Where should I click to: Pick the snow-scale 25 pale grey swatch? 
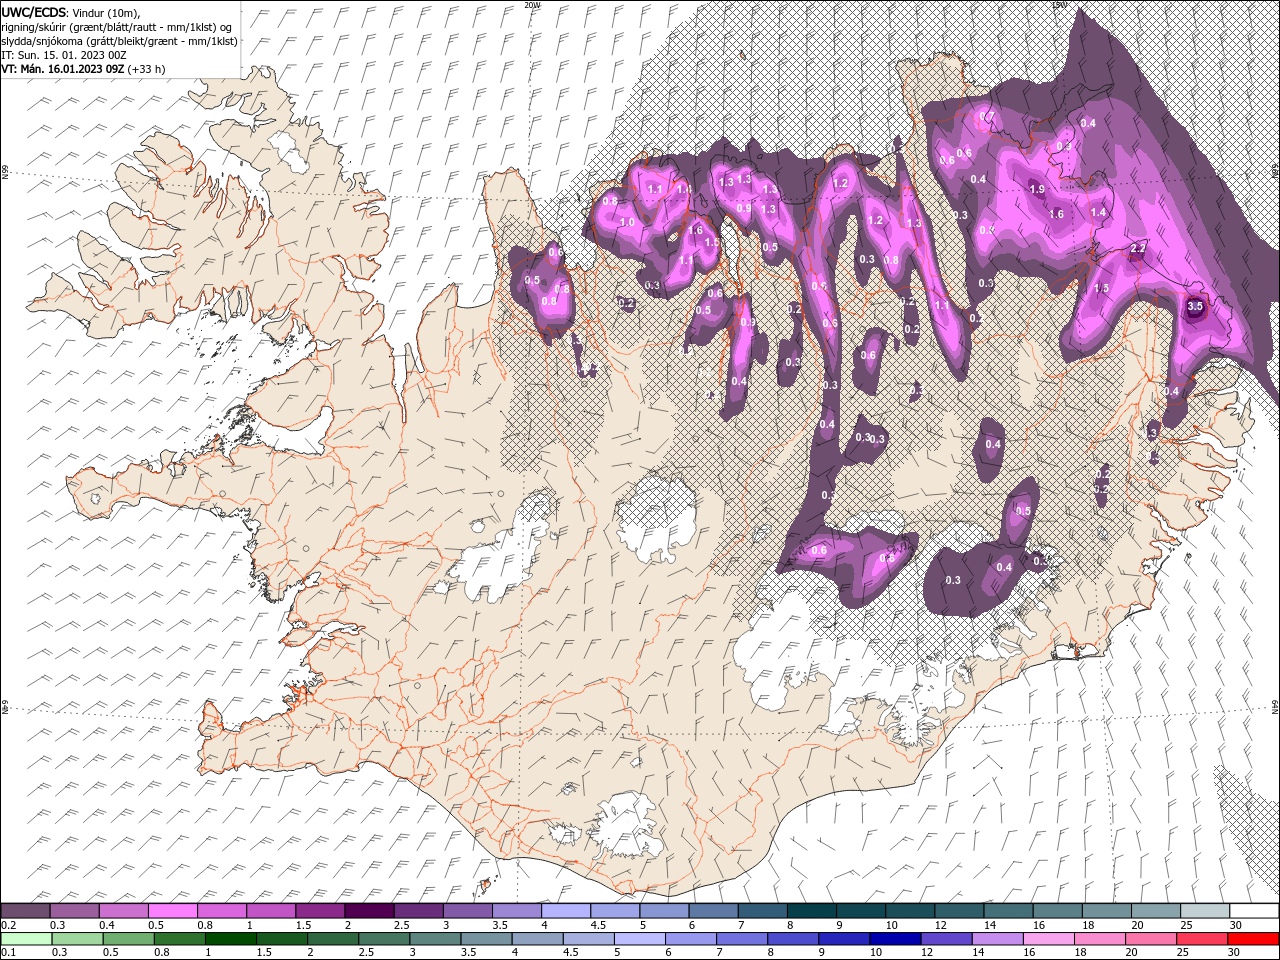(1205, 911)
